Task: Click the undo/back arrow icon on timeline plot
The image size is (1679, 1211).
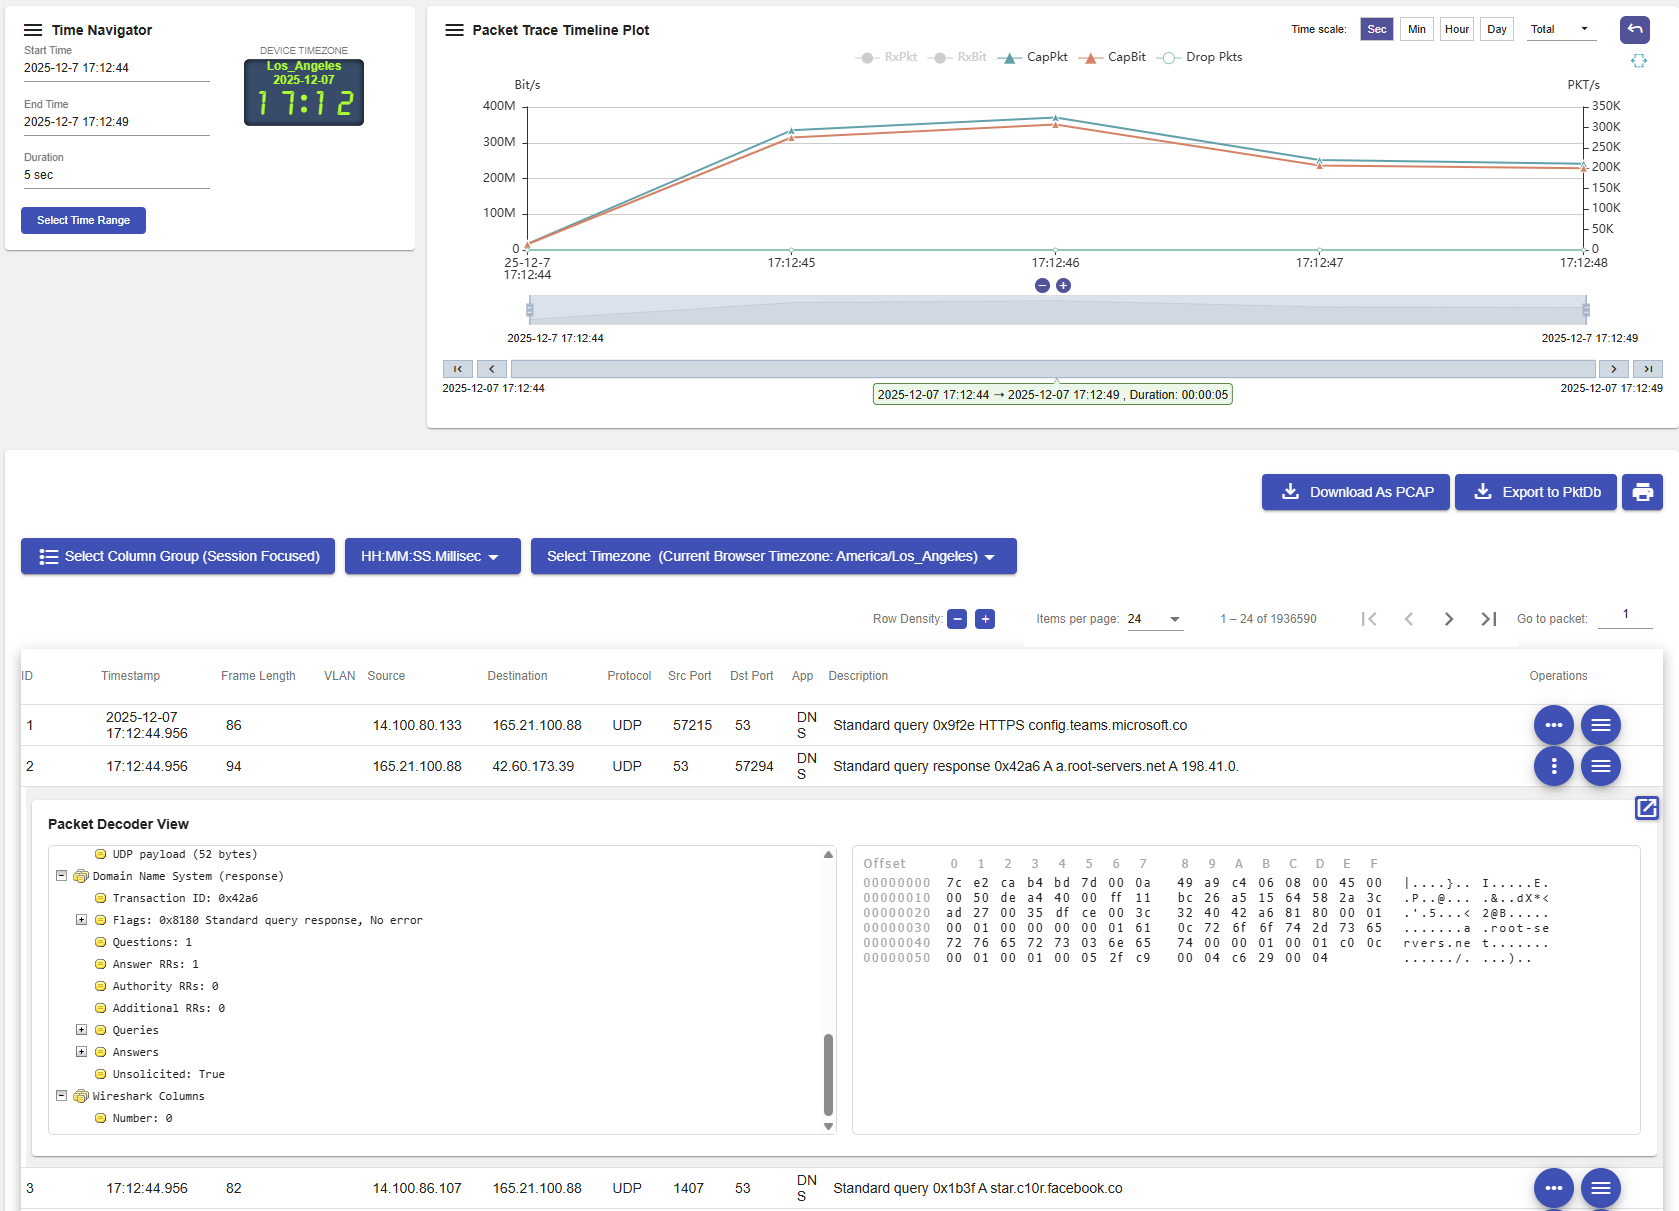Action: (1635, 29)
